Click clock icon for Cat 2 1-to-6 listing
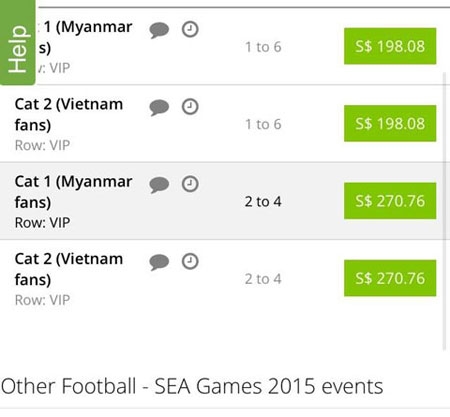Image resolution: width=450 pixels, height=417 pixels. [x=190, y=107]
